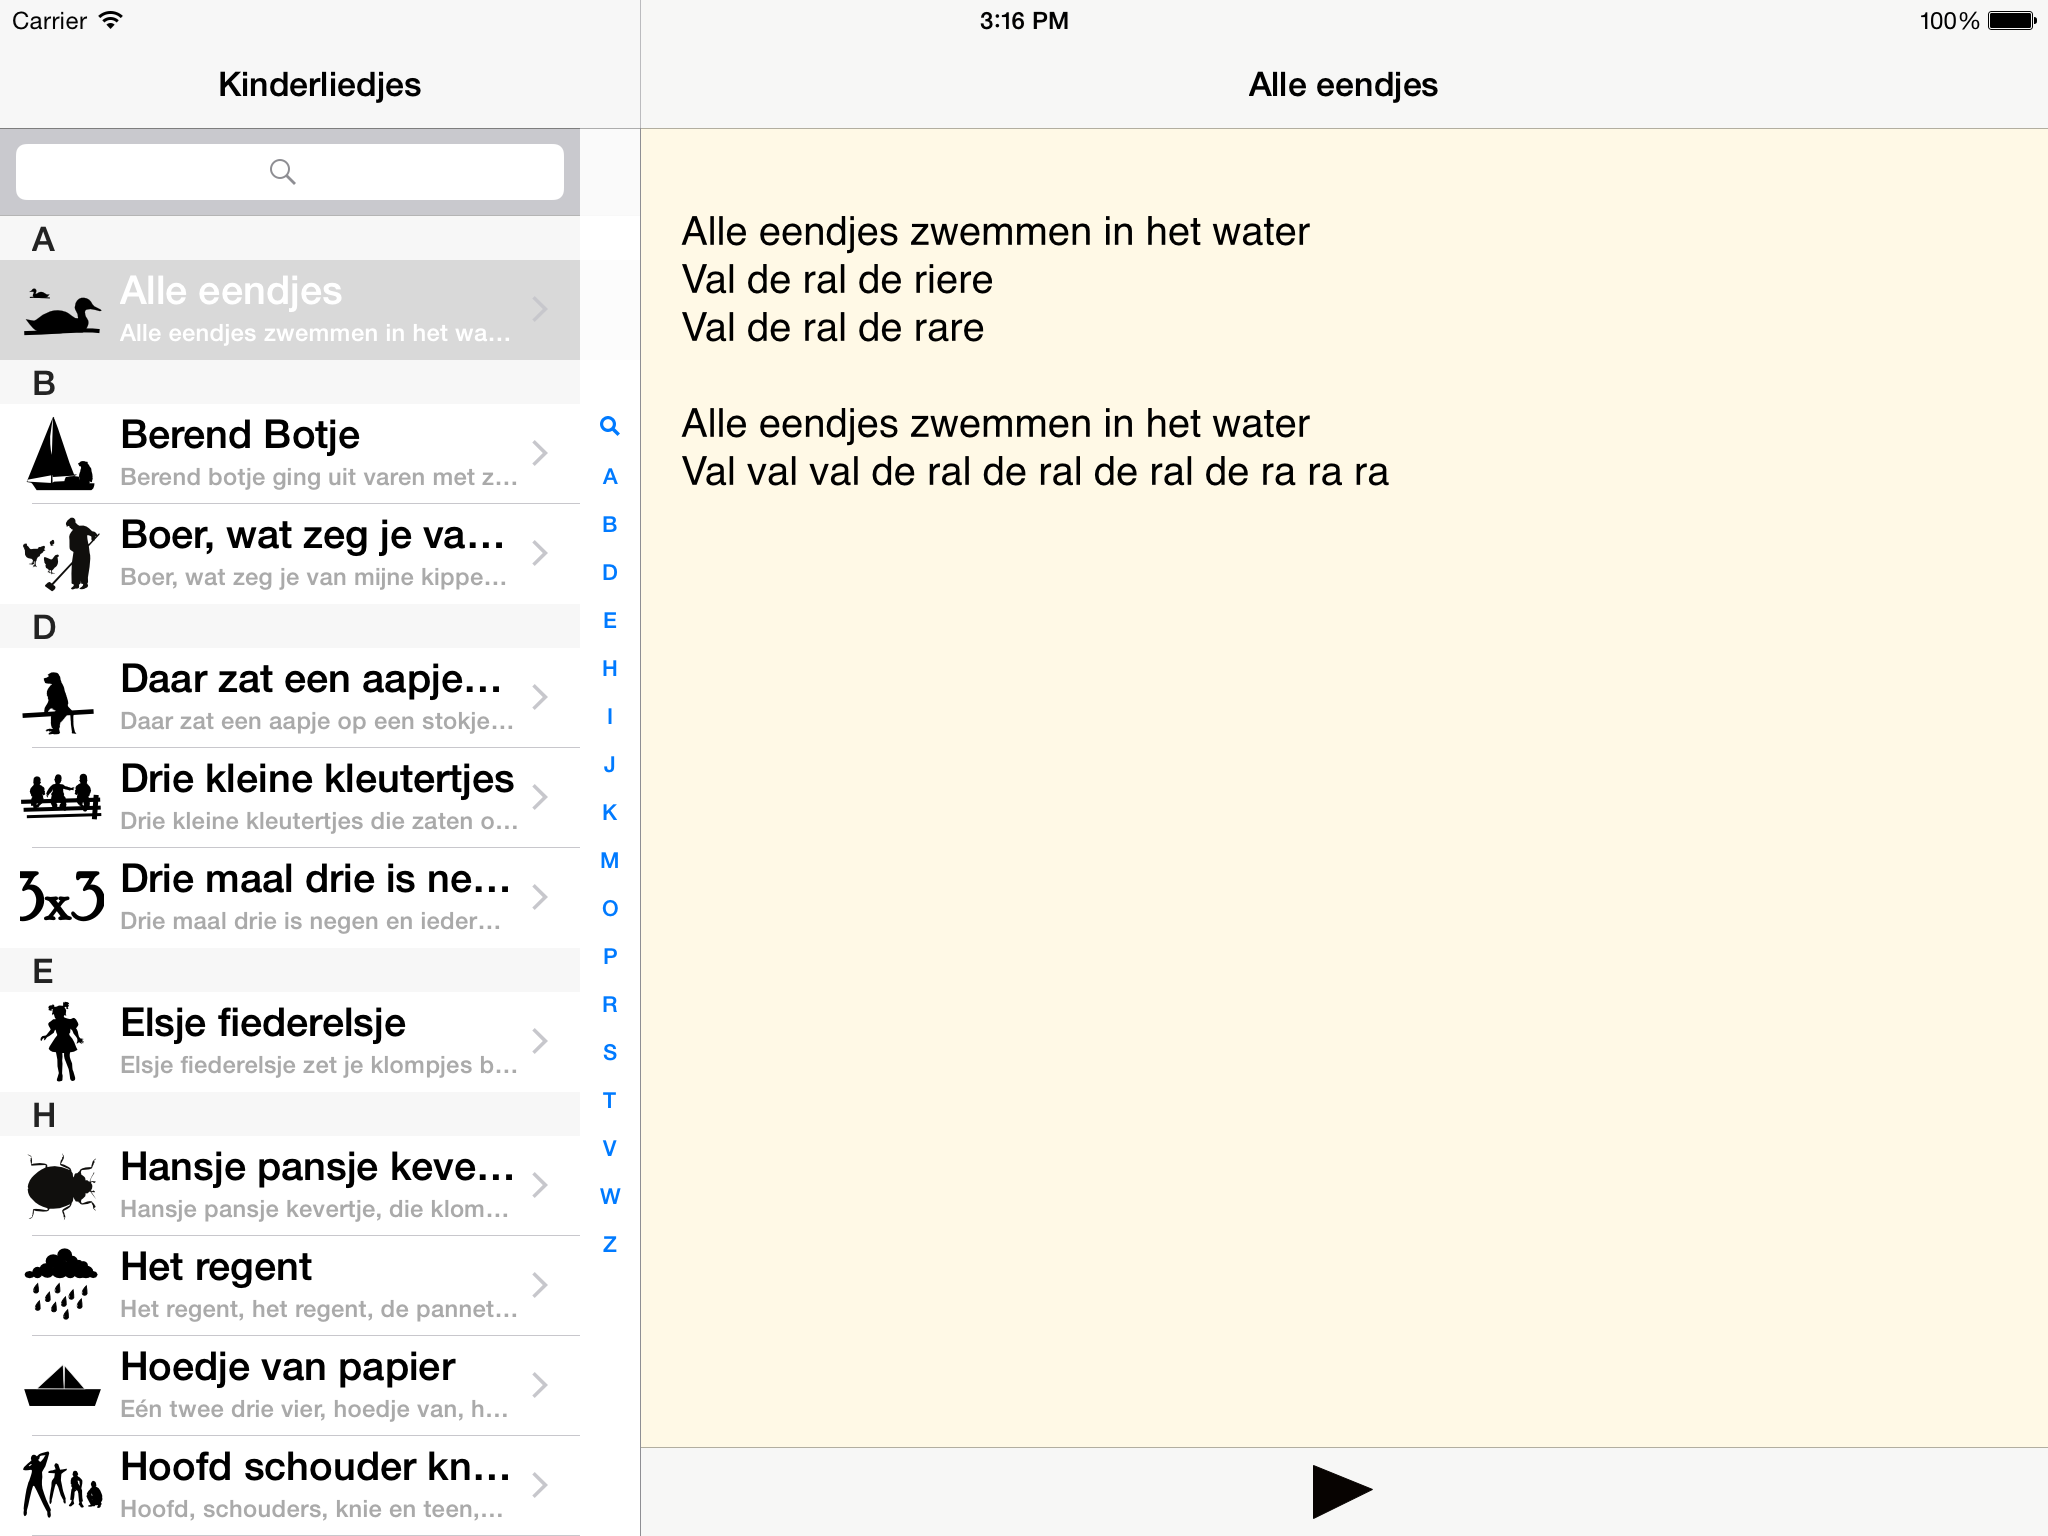Tap the duck icon for Alle eendjes

point(62,311)
